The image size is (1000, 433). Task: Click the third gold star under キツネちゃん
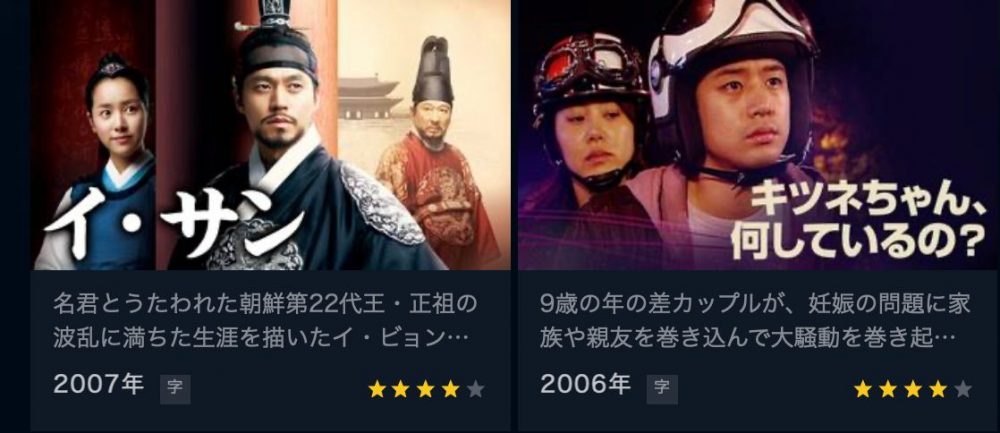click(x=913, y=389)
